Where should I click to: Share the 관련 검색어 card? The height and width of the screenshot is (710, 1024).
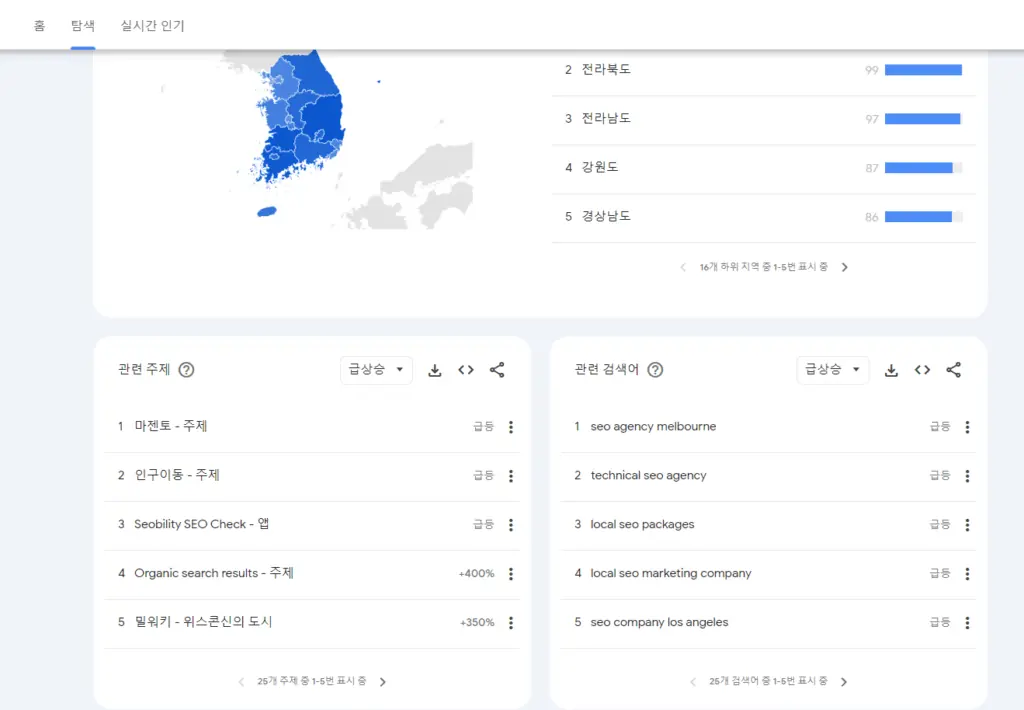coord(953,370)
